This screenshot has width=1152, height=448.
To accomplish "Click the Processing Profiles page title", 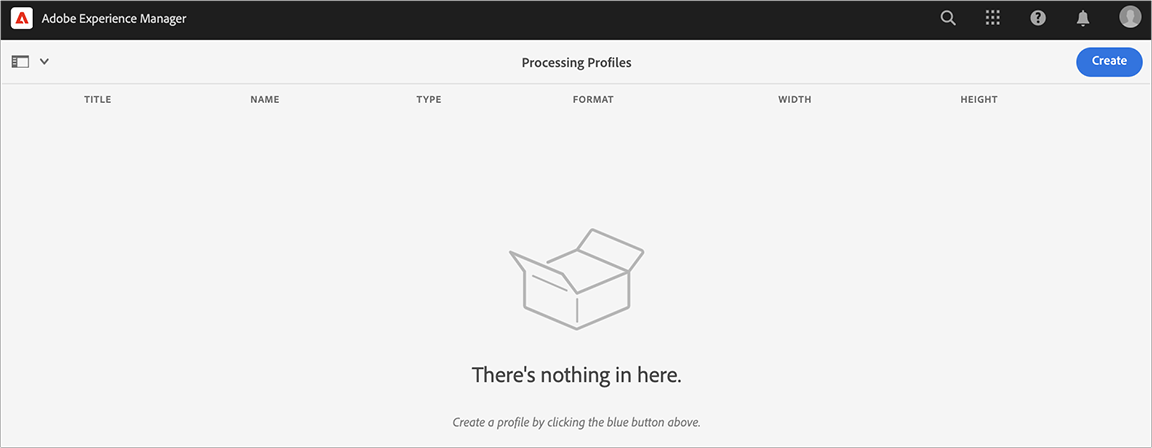I will [577, 62].
